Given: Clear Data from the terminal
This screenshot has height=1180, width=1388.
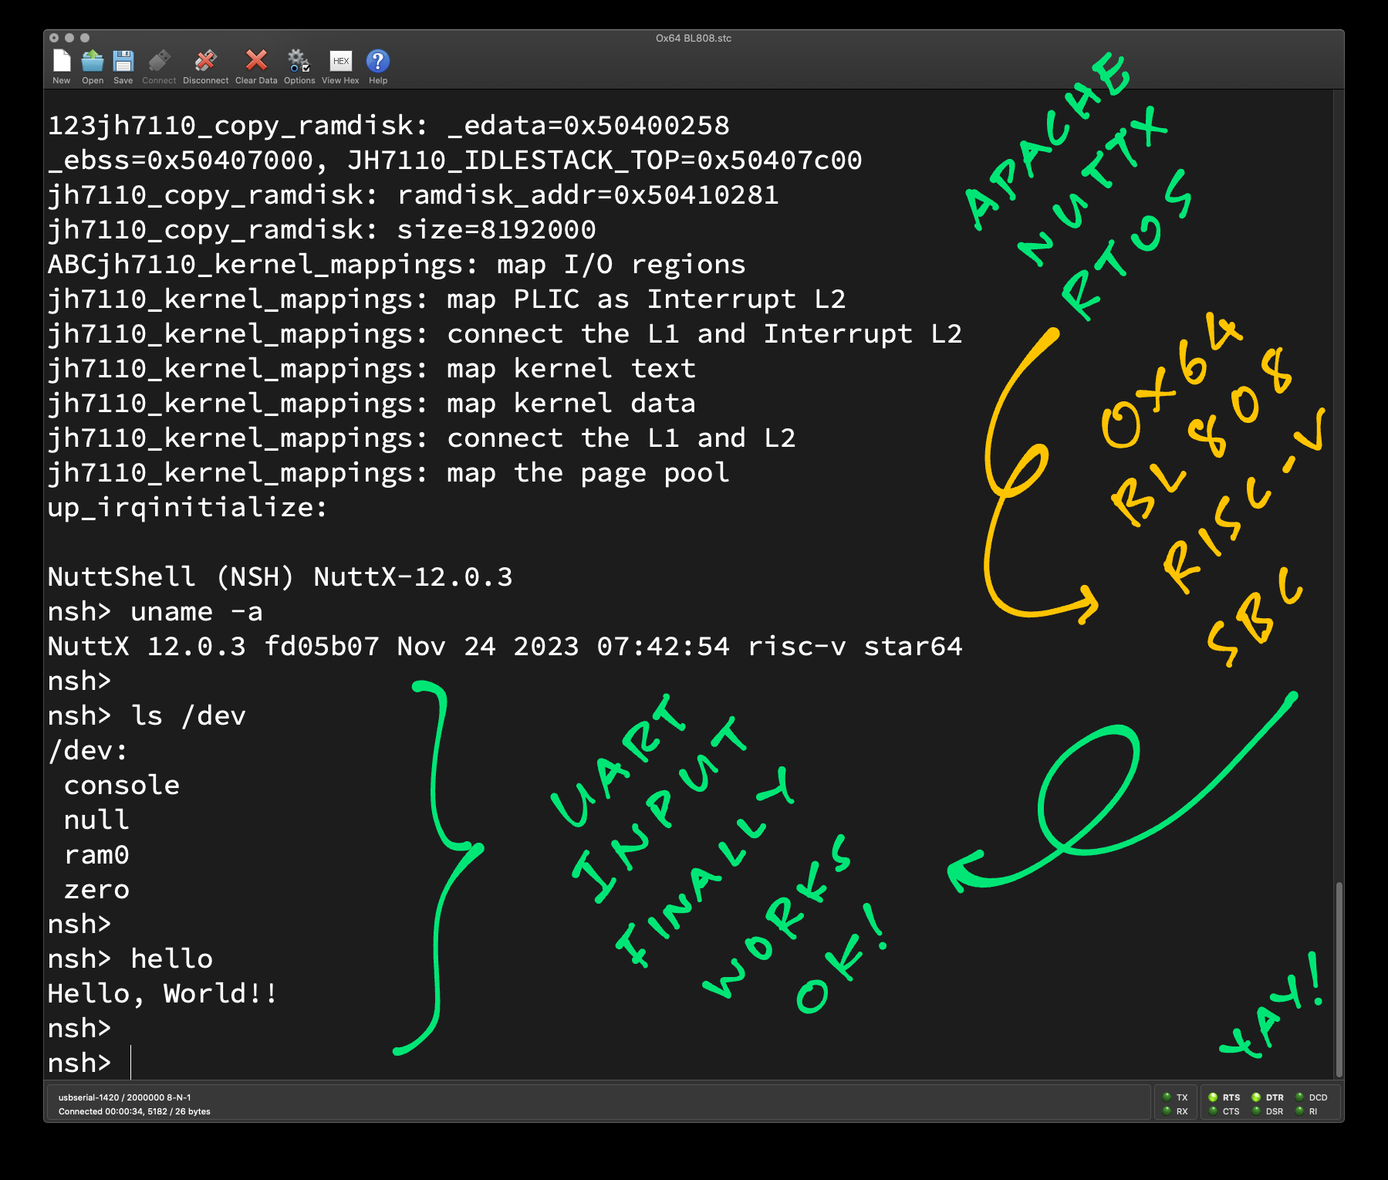Looking at the screenshot, I should click(256, 62).
